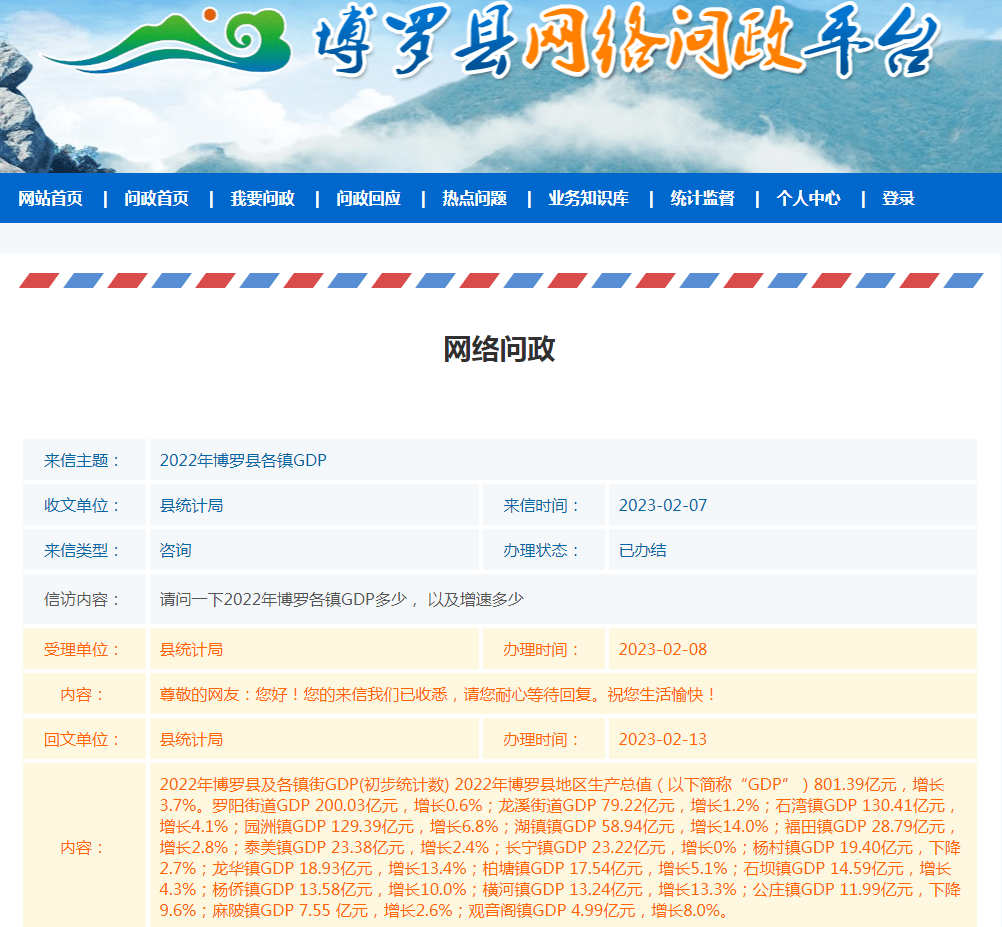Click the 已办结 status label
The height and width of the screenshot is (927, 1002).
(x=639, y=549)
